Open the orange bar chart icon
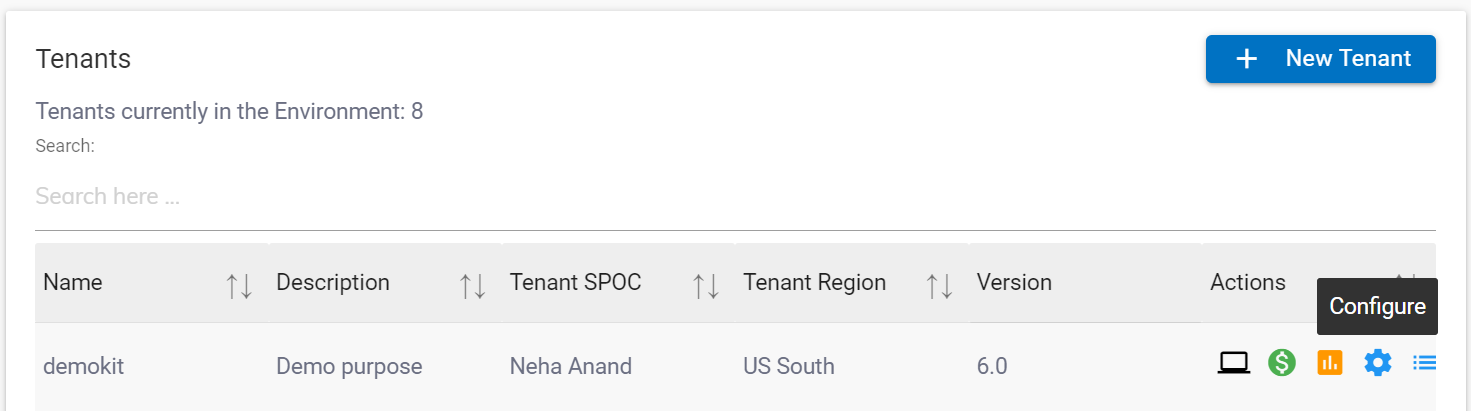1471x411 pixels. (x=1329, y=363)
